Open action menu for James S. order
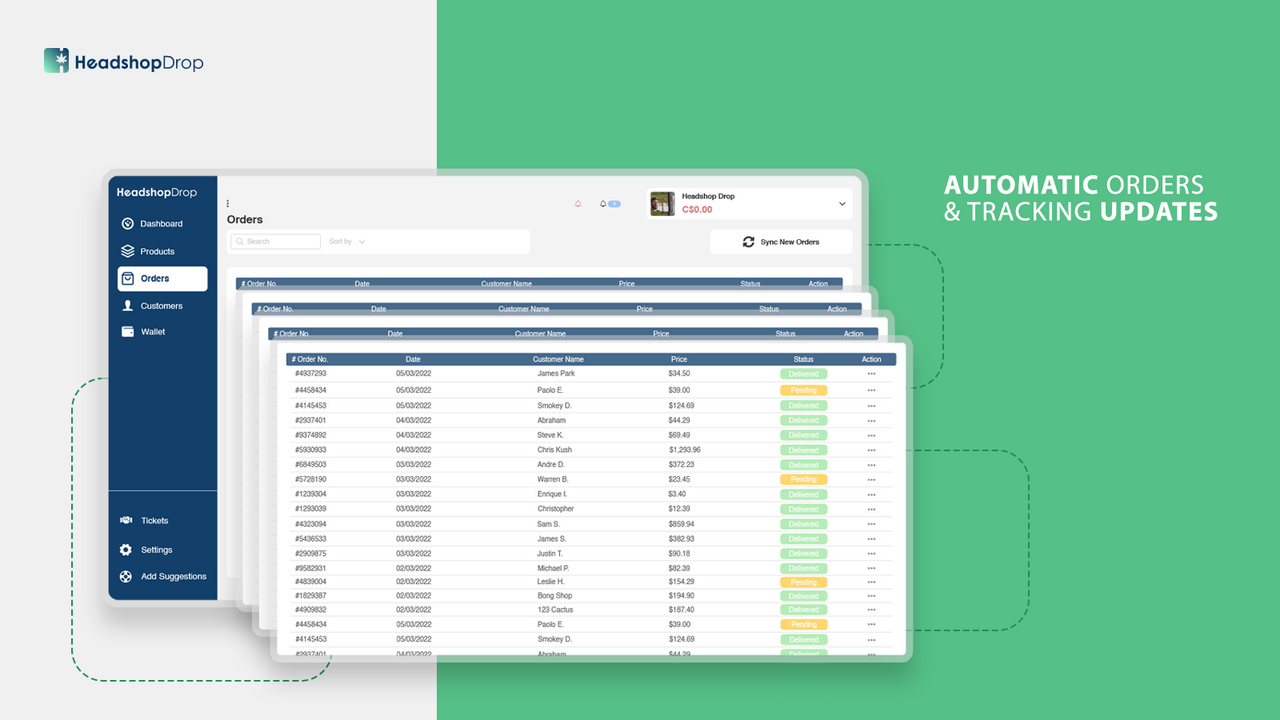Image resolution: width=1280 pixels, height=720 pixels. coord(871,539)
